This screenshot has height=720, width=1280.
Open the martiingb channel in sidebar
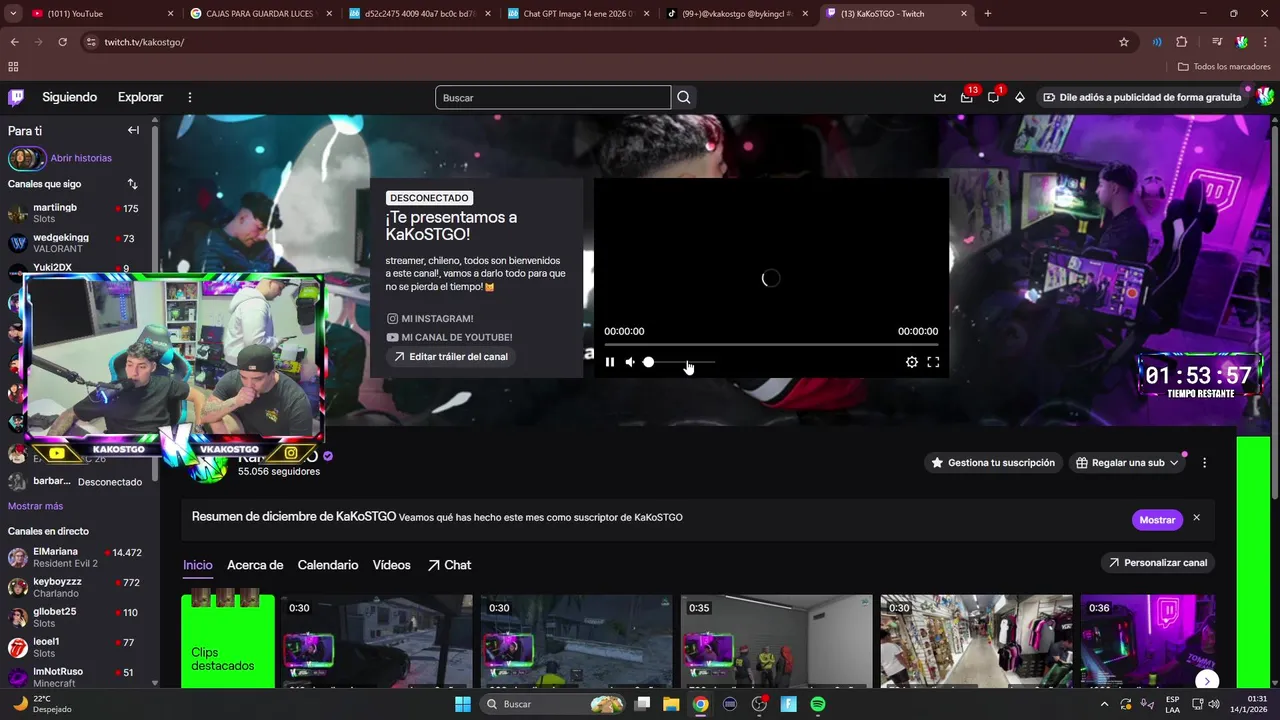point(76,213)
